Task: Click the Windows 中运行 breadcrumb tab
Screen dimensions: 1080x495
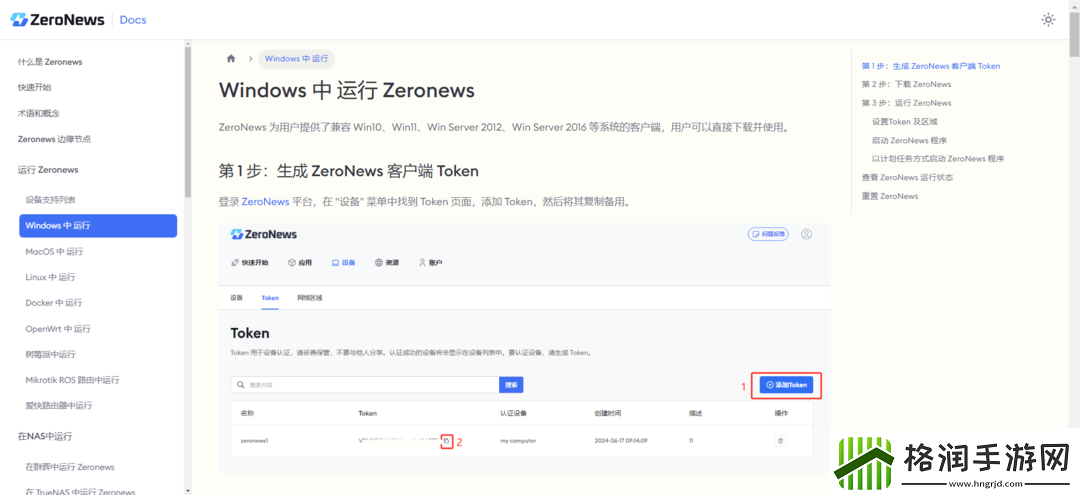Action: [296, 59]
